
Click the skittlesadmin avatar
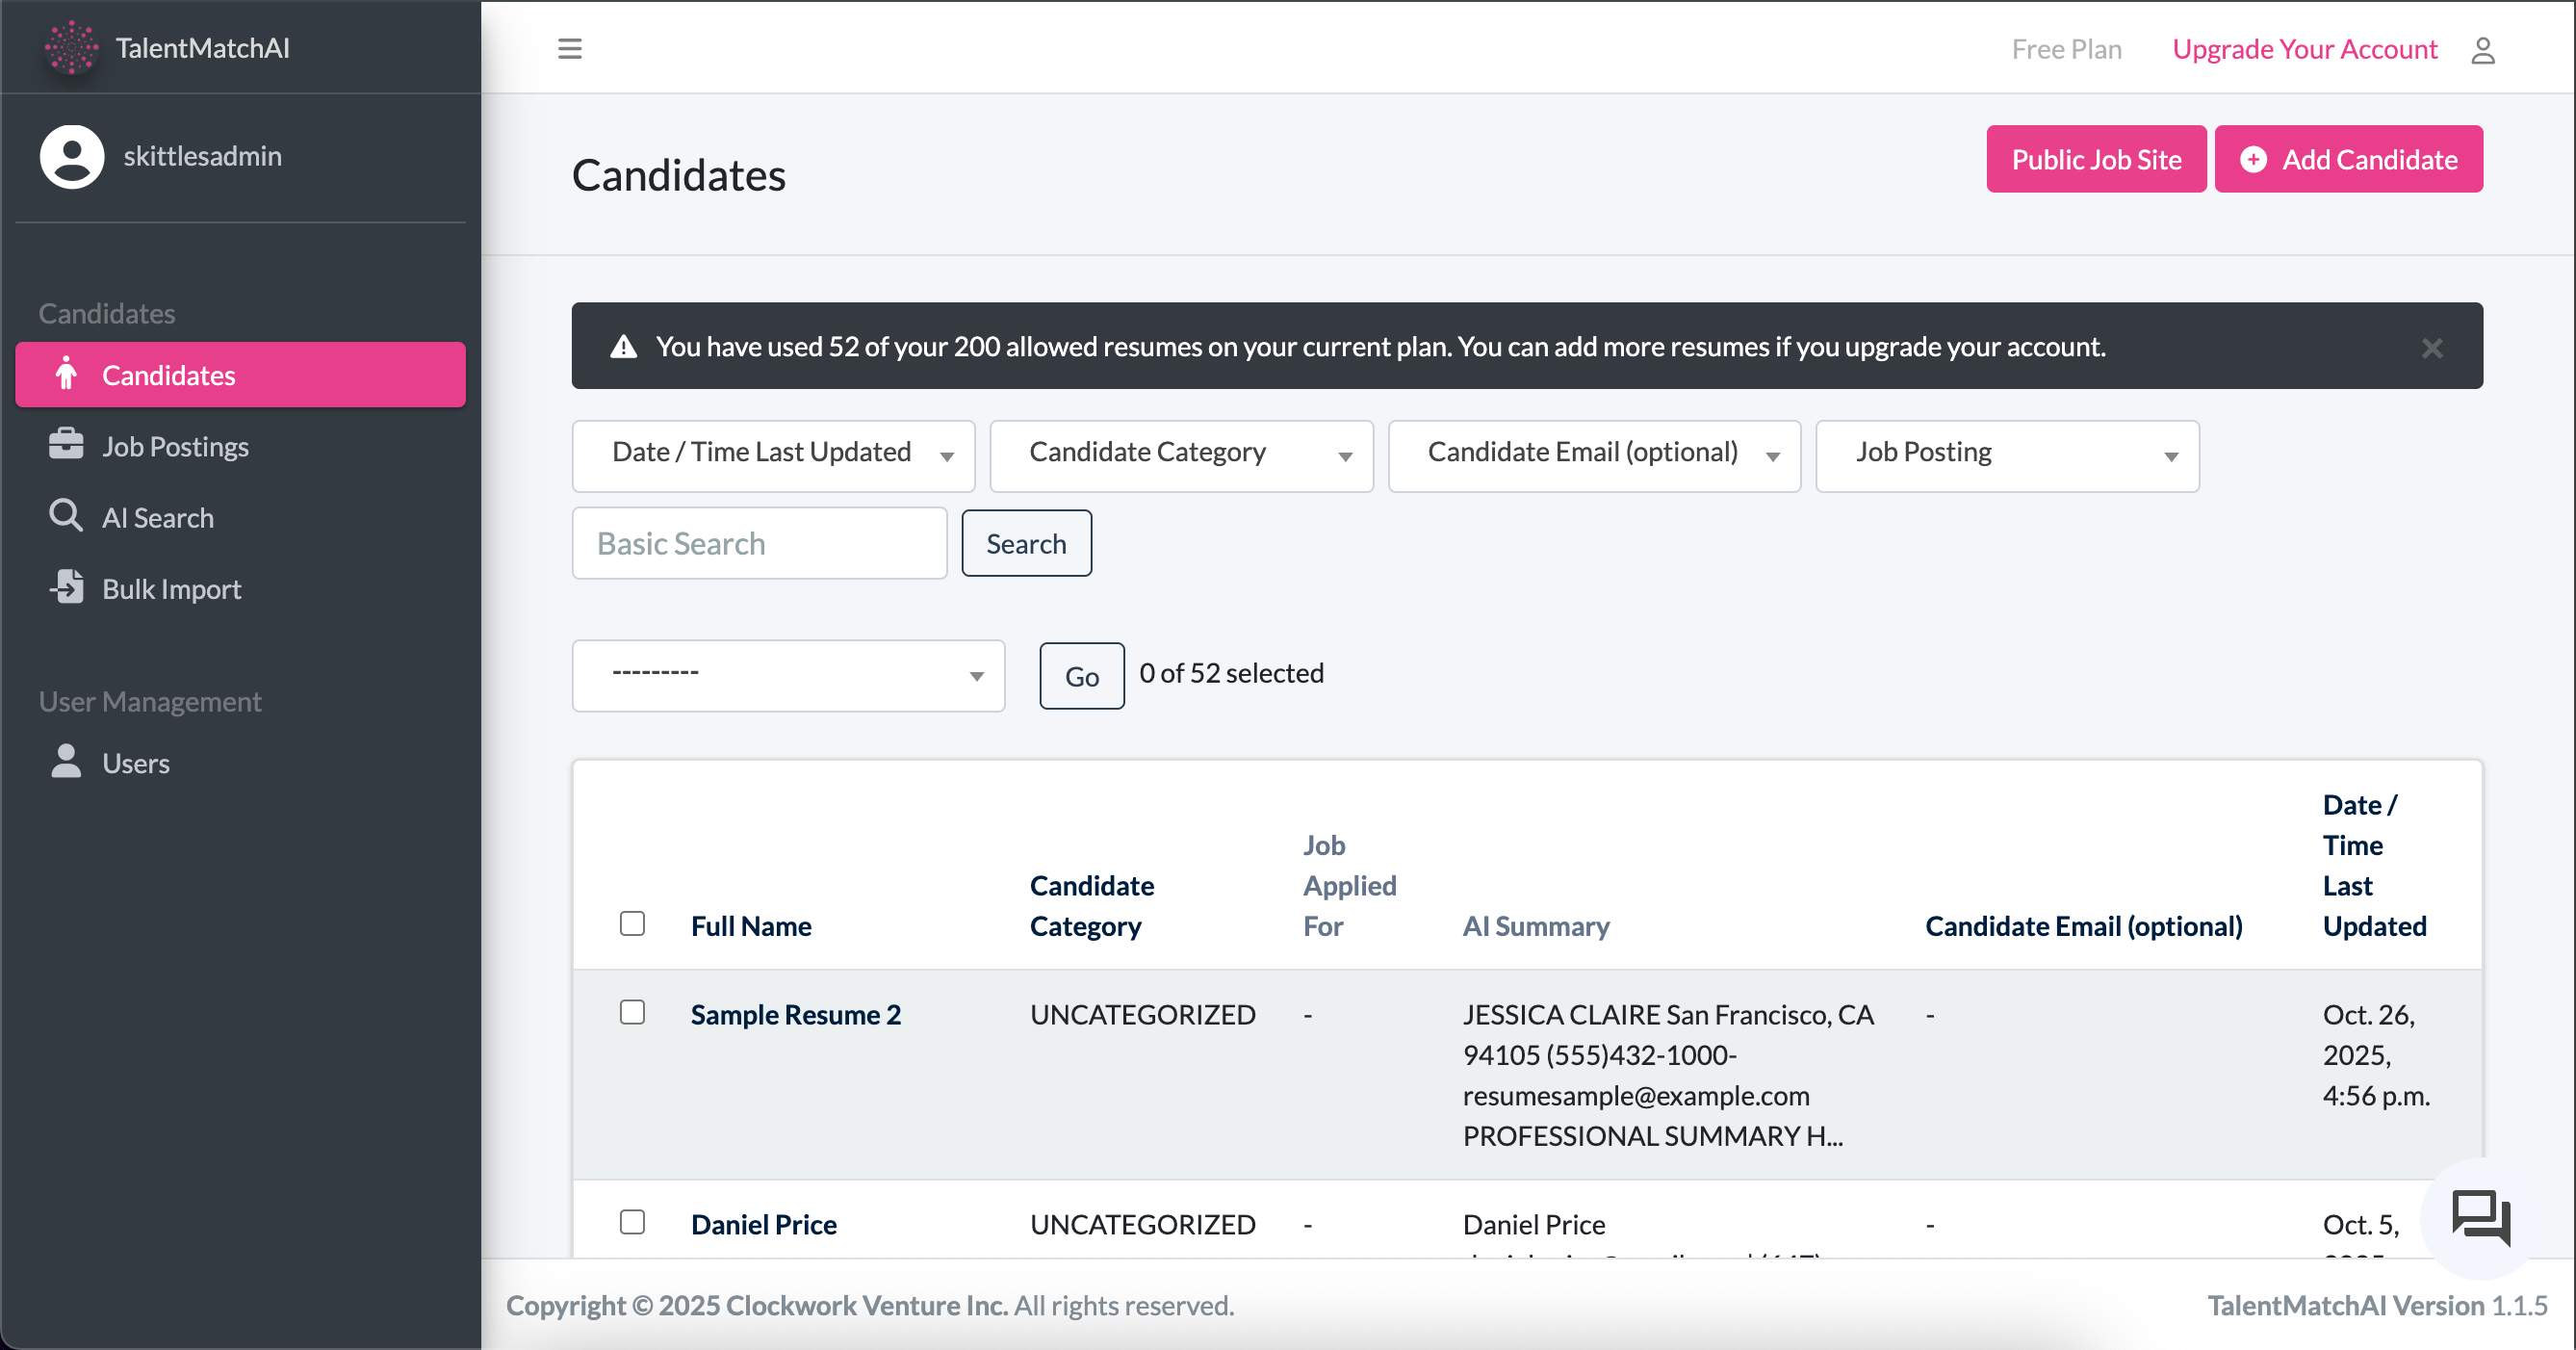click(x=71, y=156)
